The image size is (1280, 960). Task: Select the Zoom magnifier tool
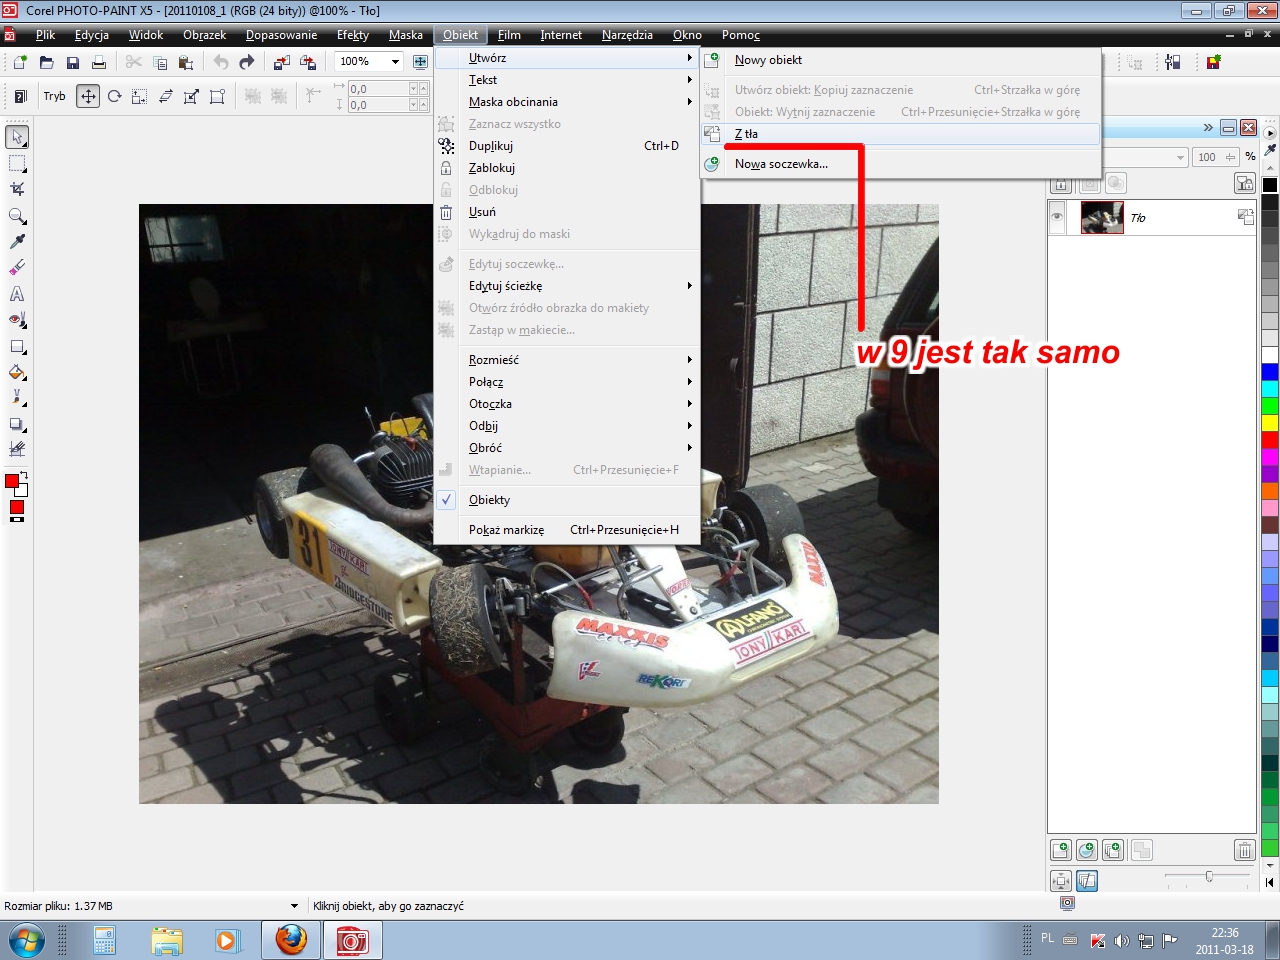(17, 216)
